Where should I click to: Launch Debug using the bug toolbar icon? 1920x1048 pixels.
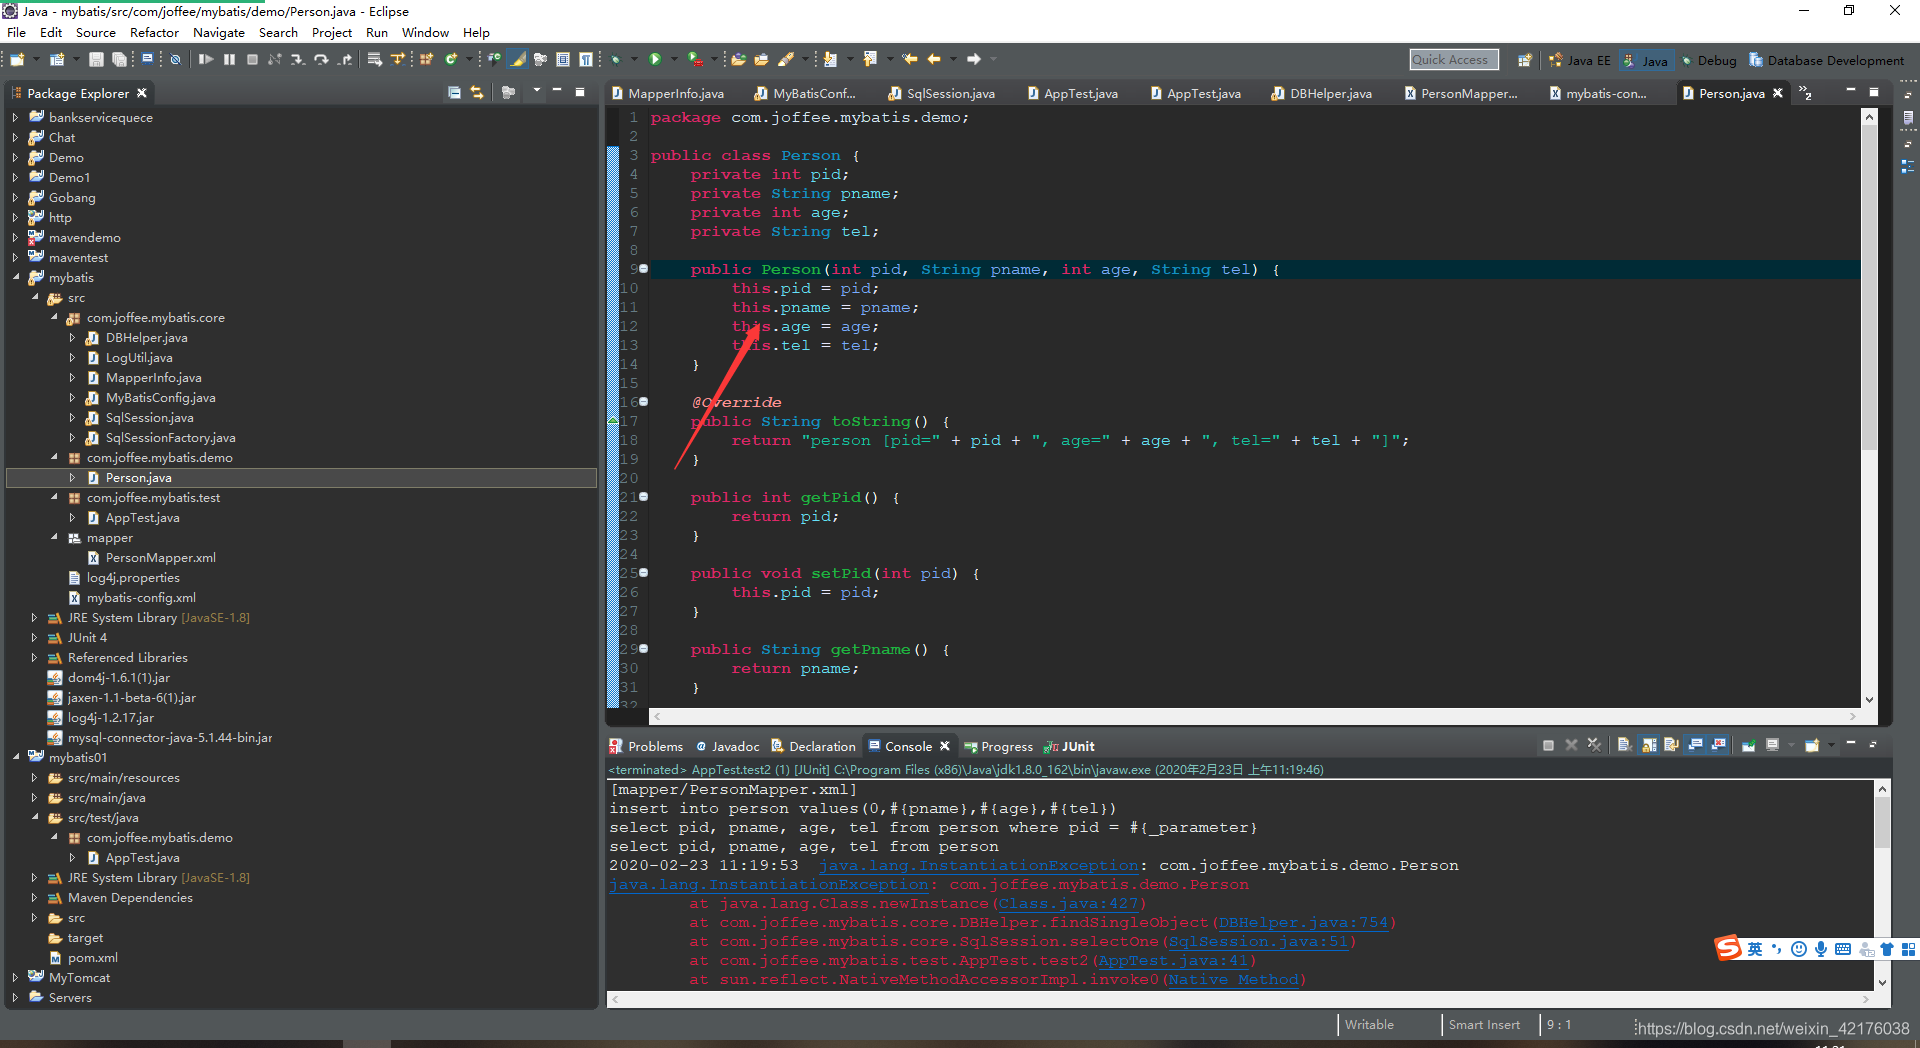point(615,59)
